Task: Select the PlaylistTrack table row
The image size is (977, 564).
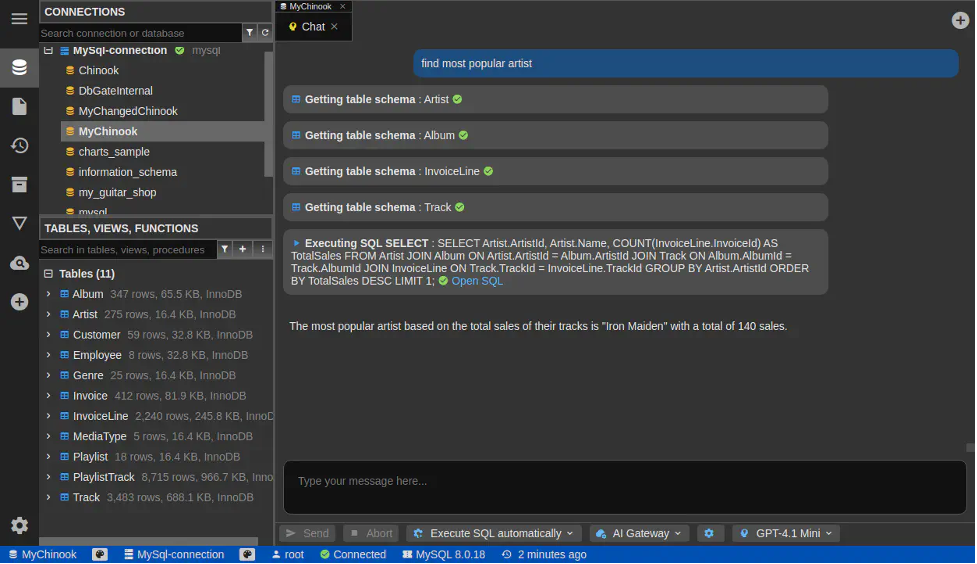Action: (x=156, y=477)
